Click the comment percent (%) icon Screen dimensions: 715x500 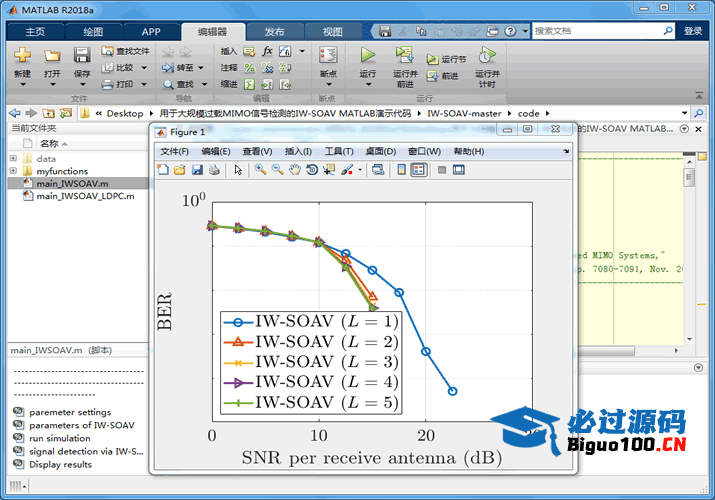[x=249, y=68]
